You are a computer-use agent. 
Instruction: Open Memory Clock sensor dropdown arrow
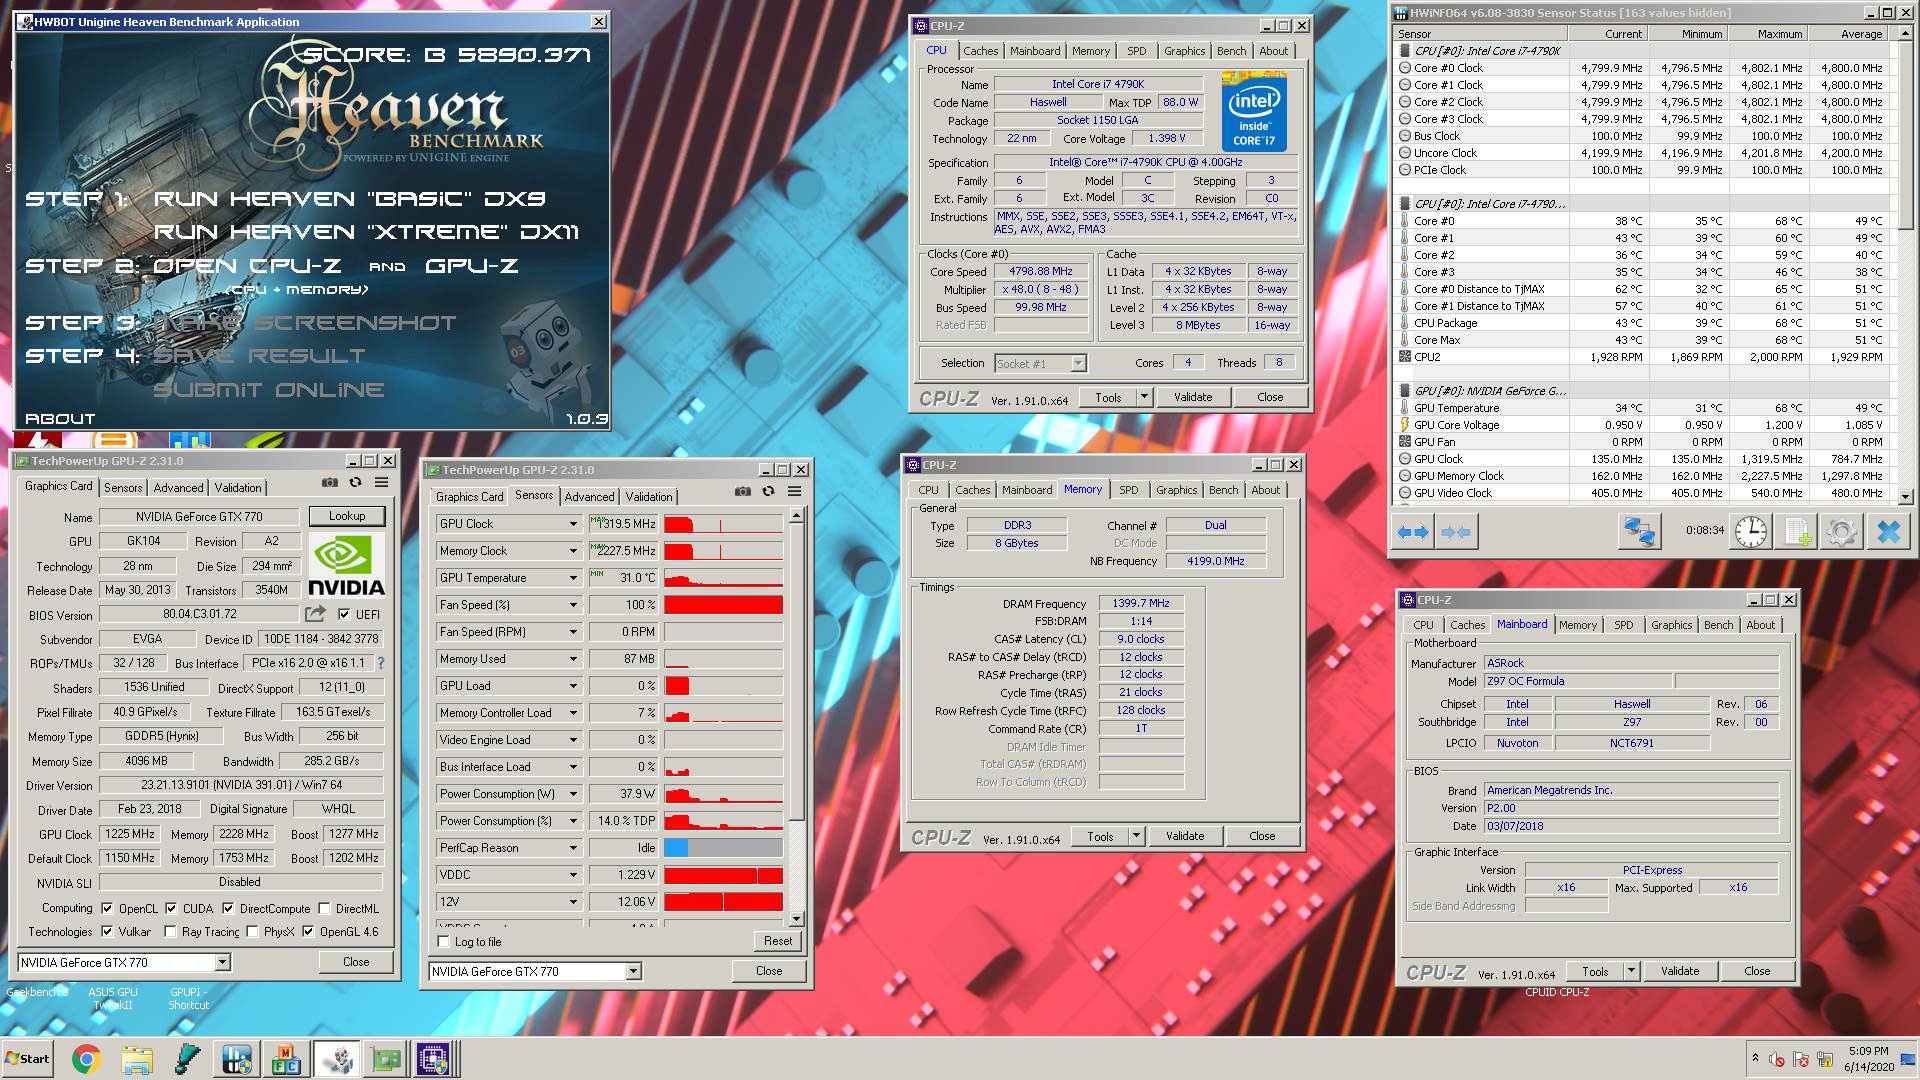coord(573,551)
